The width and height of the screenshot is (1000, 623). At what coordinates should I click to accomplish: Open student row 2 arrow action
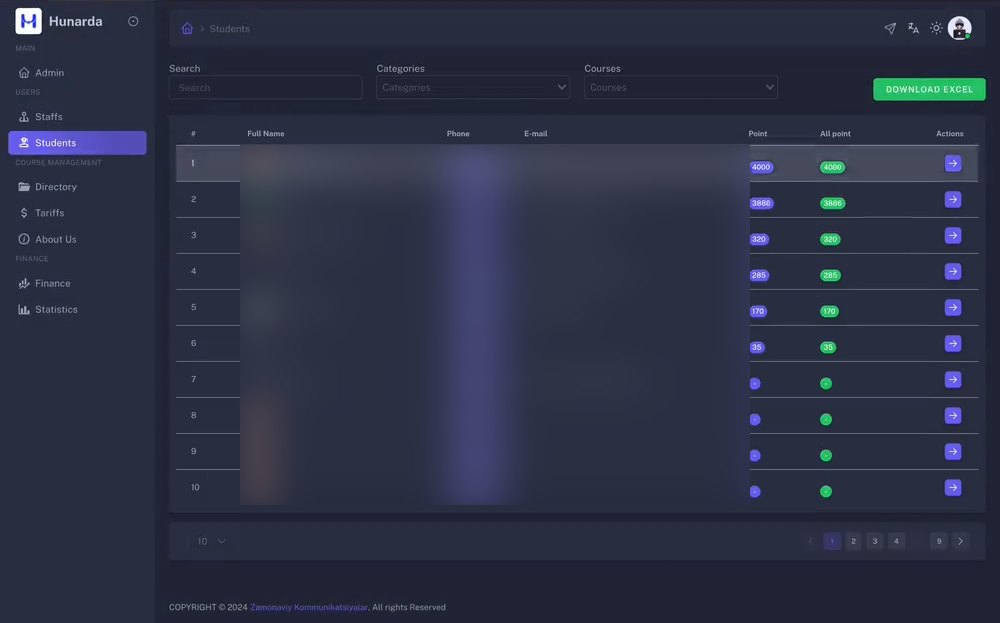pyautogui.click(x=953, y=200)
